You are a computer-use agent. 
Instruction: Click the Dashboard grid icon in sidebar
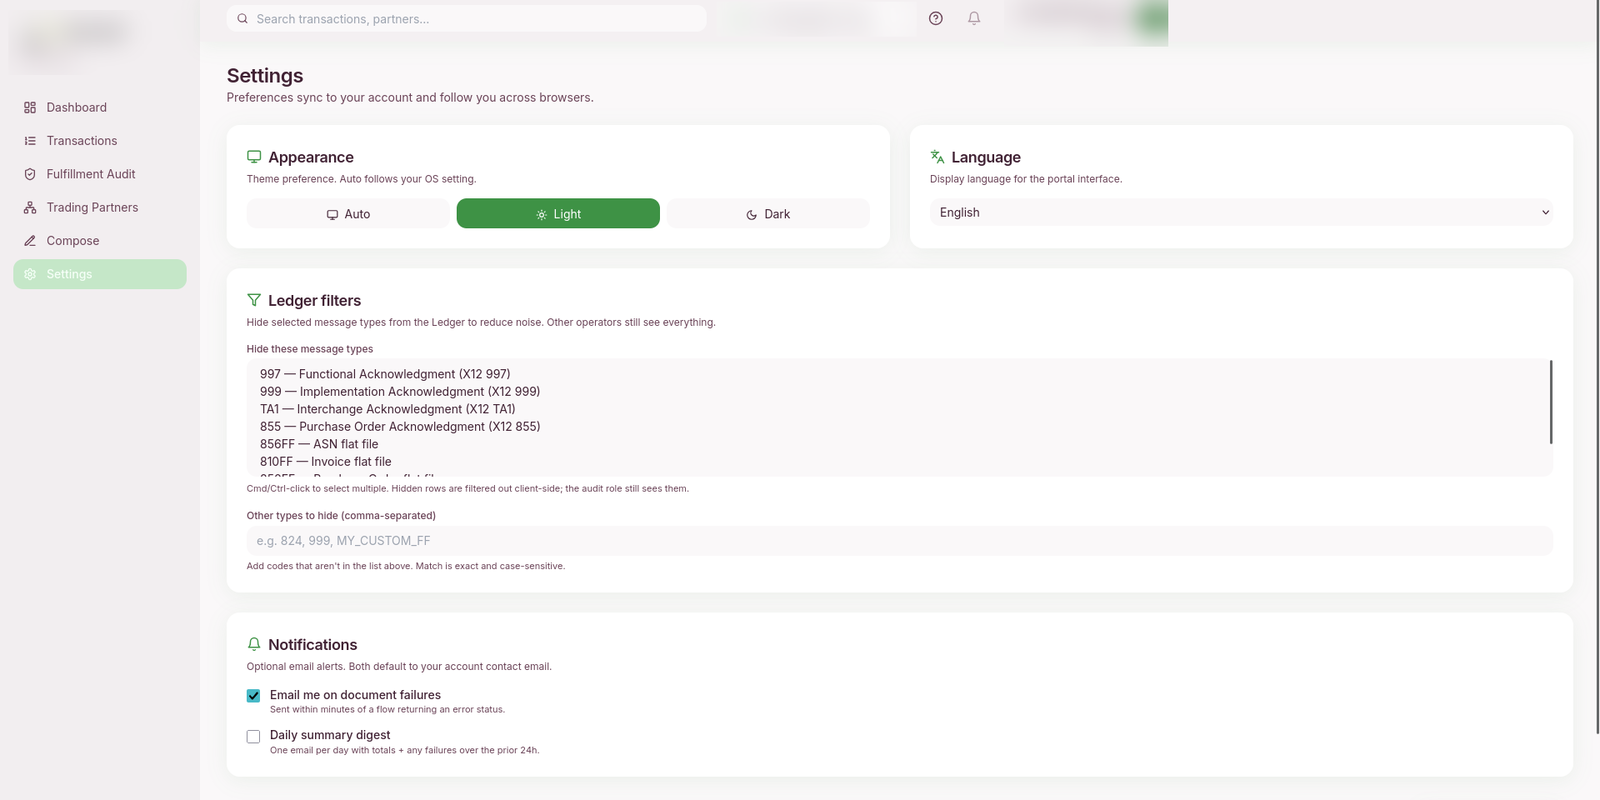click(x=30, y=107)
